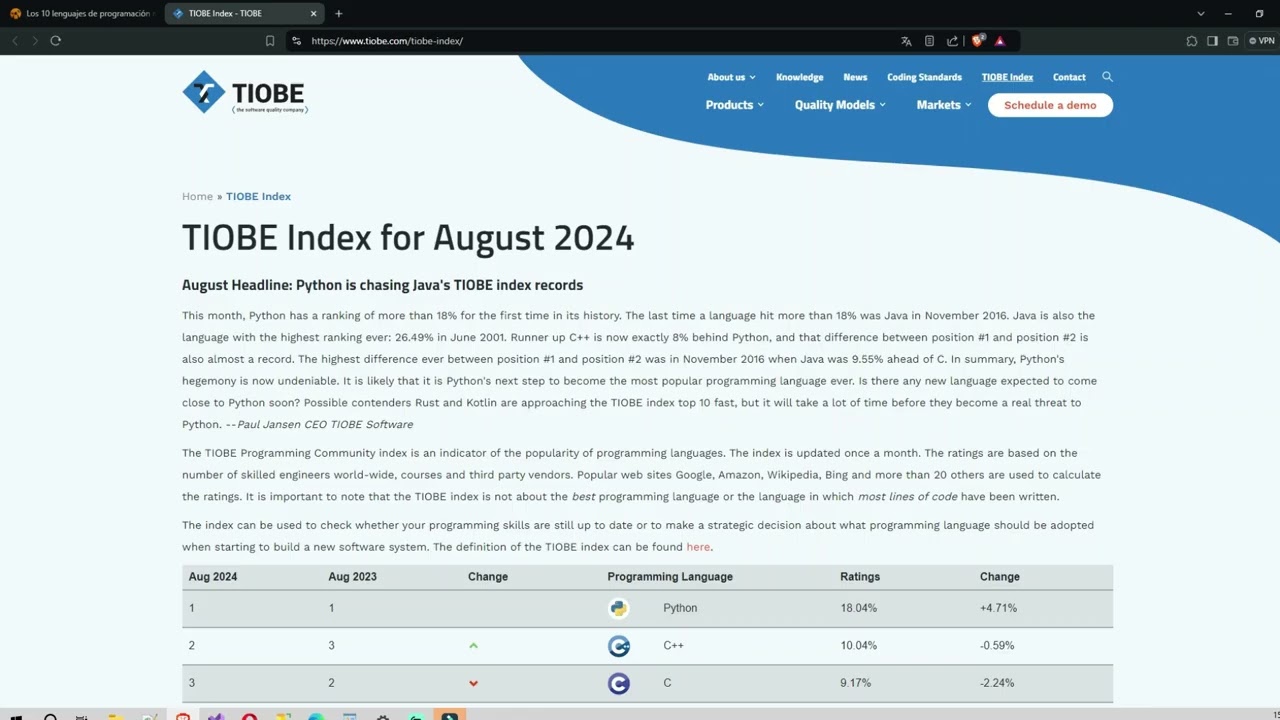The height and width of the screenshot is (720, 1280).
Task: Expand the About us dropdown menu
Action: (731, 77)
